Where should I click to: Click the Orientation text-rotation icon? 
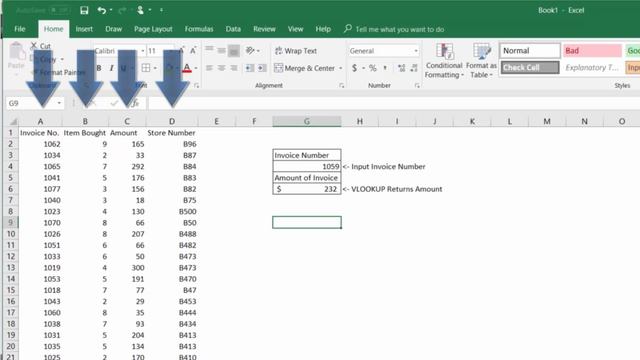tap(250, 51)
